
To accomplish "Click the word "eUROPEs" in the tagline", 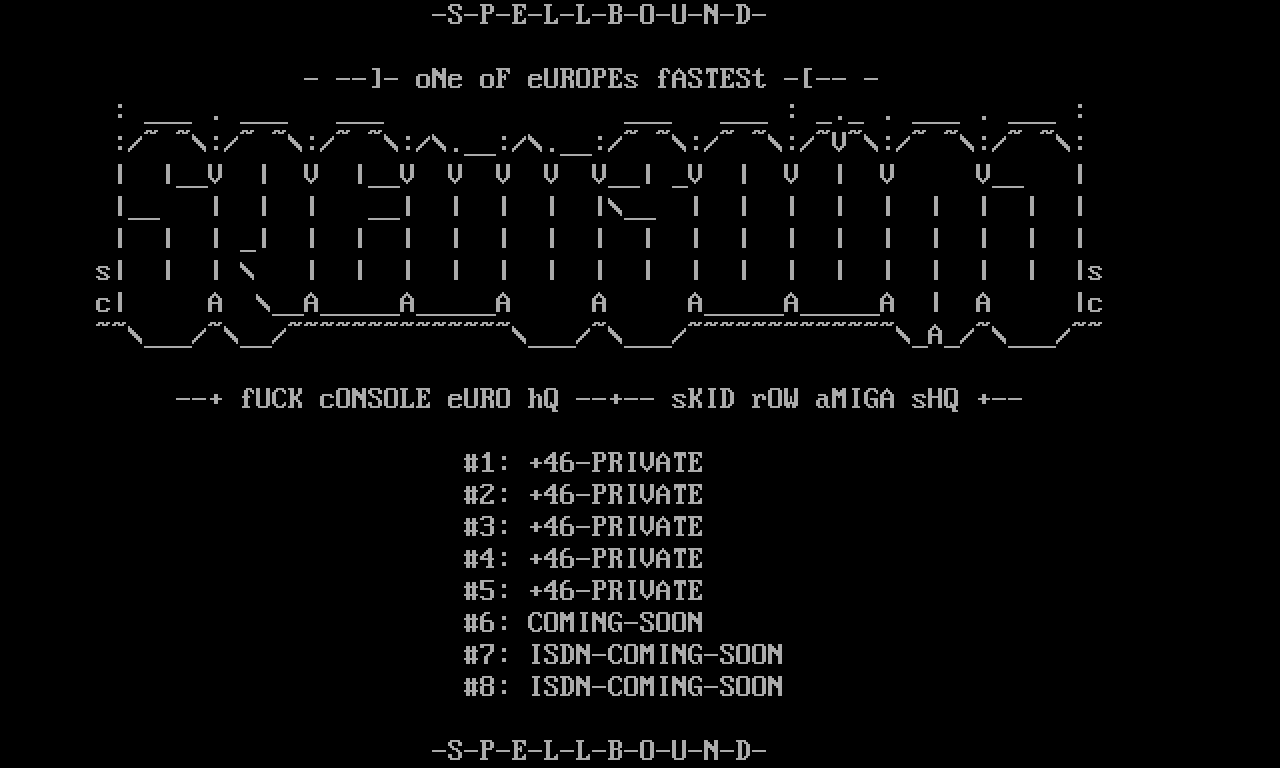I will (583, 79).
